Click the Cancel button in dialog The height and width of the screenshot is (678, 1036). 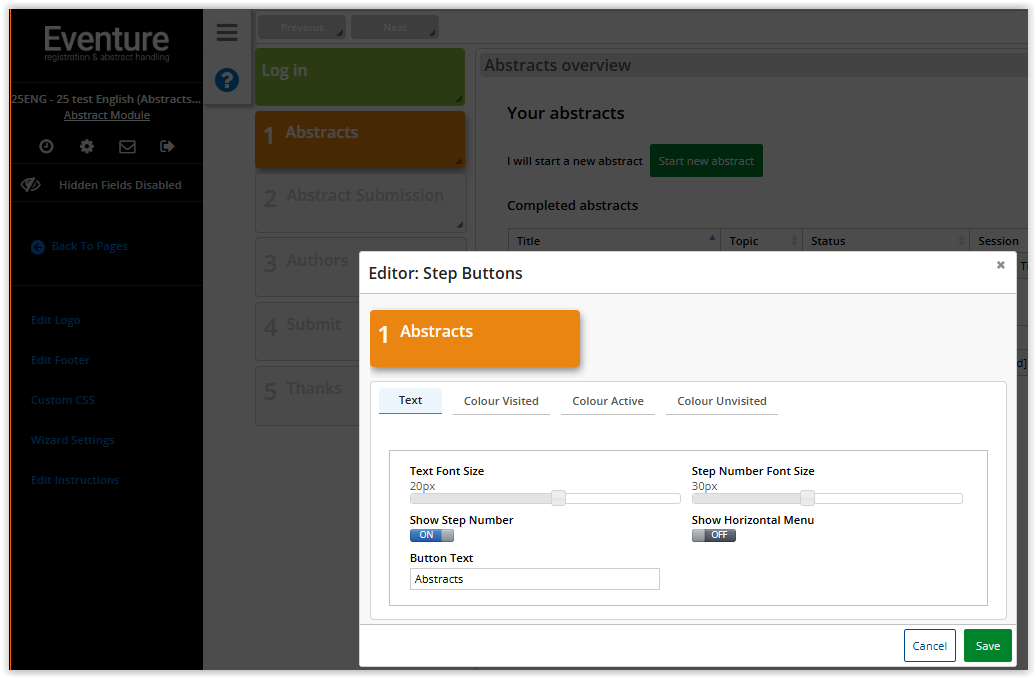pos(929,646)
